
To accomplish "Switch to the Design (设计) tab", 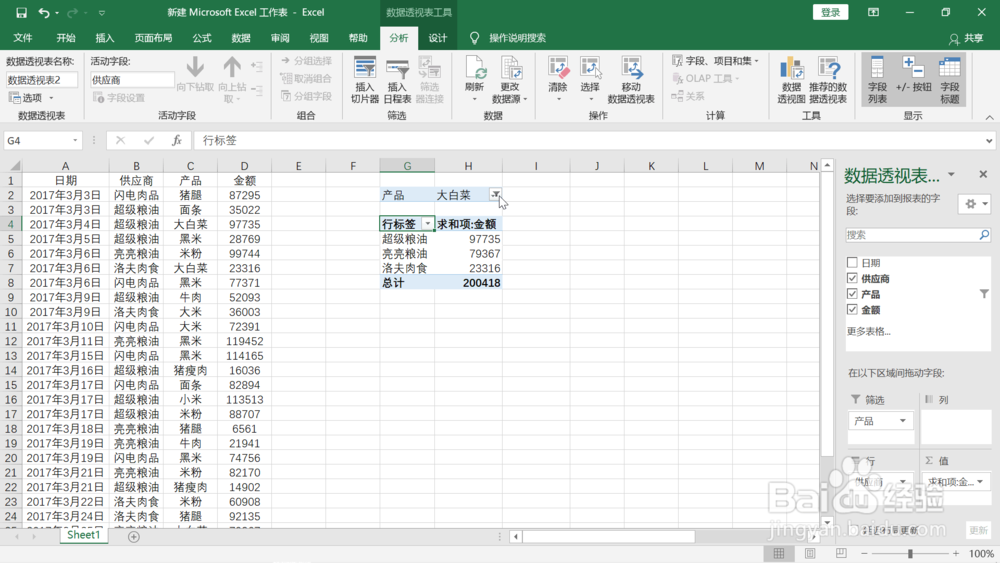I will (438, 38).
